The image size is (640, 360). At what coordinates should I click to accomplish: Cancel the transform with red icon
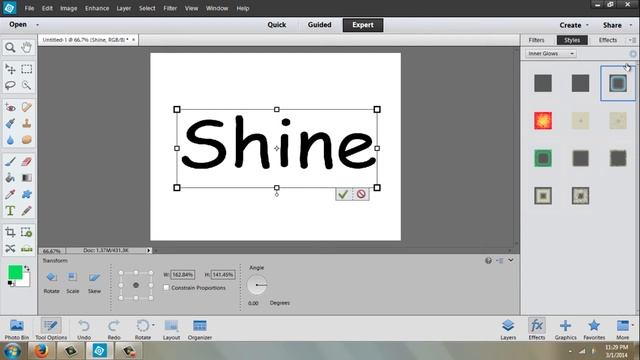[x=361, y=194]
